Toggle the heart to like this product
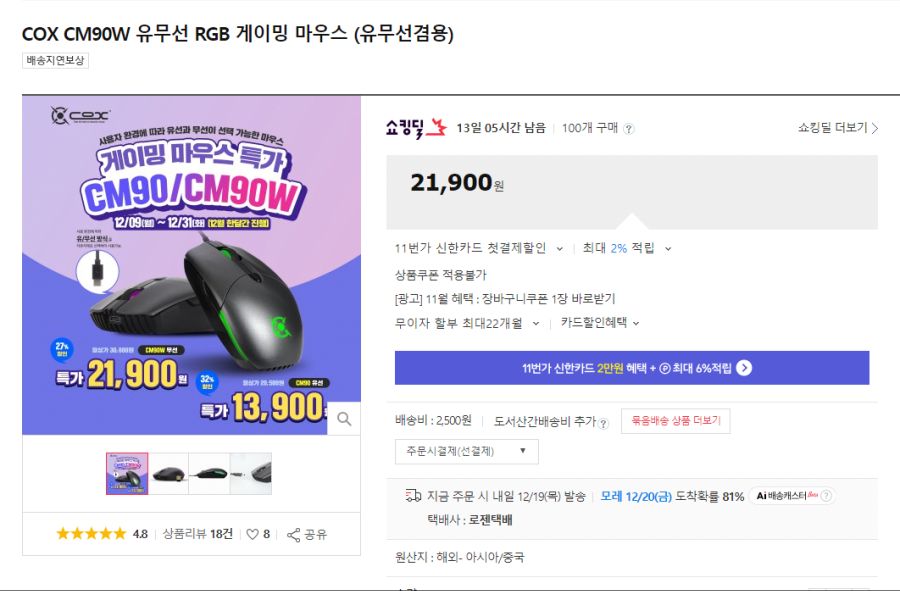The image size is (900, 591). [253, 533]
